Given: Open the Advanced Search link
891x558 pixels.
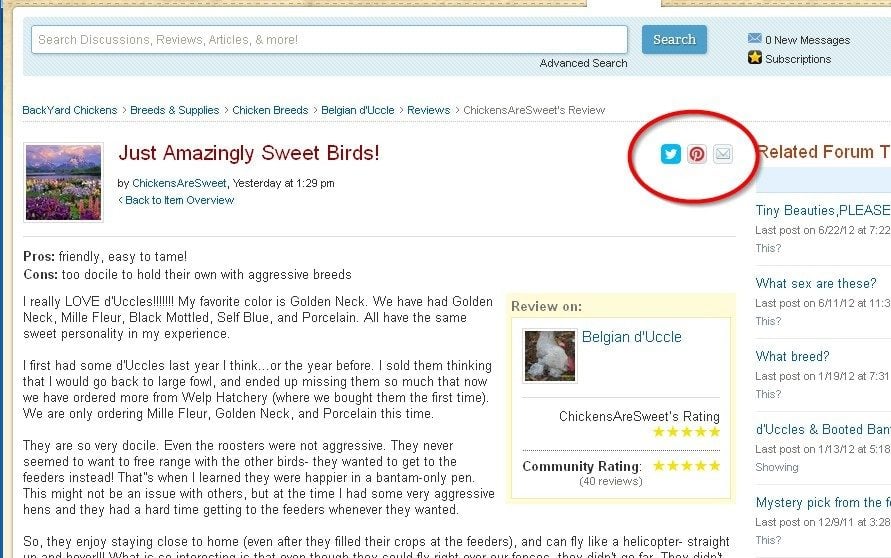Looking at the screenshot, I should tap(584, 63).
